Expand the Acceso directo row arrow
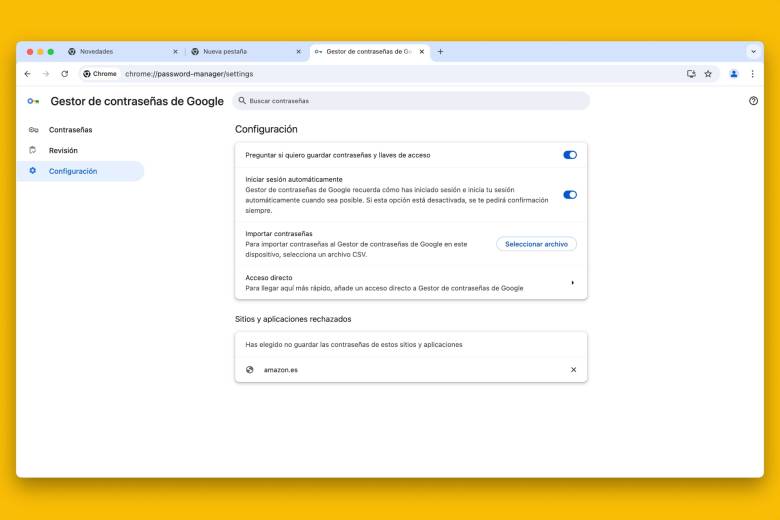 pos(573,283)
